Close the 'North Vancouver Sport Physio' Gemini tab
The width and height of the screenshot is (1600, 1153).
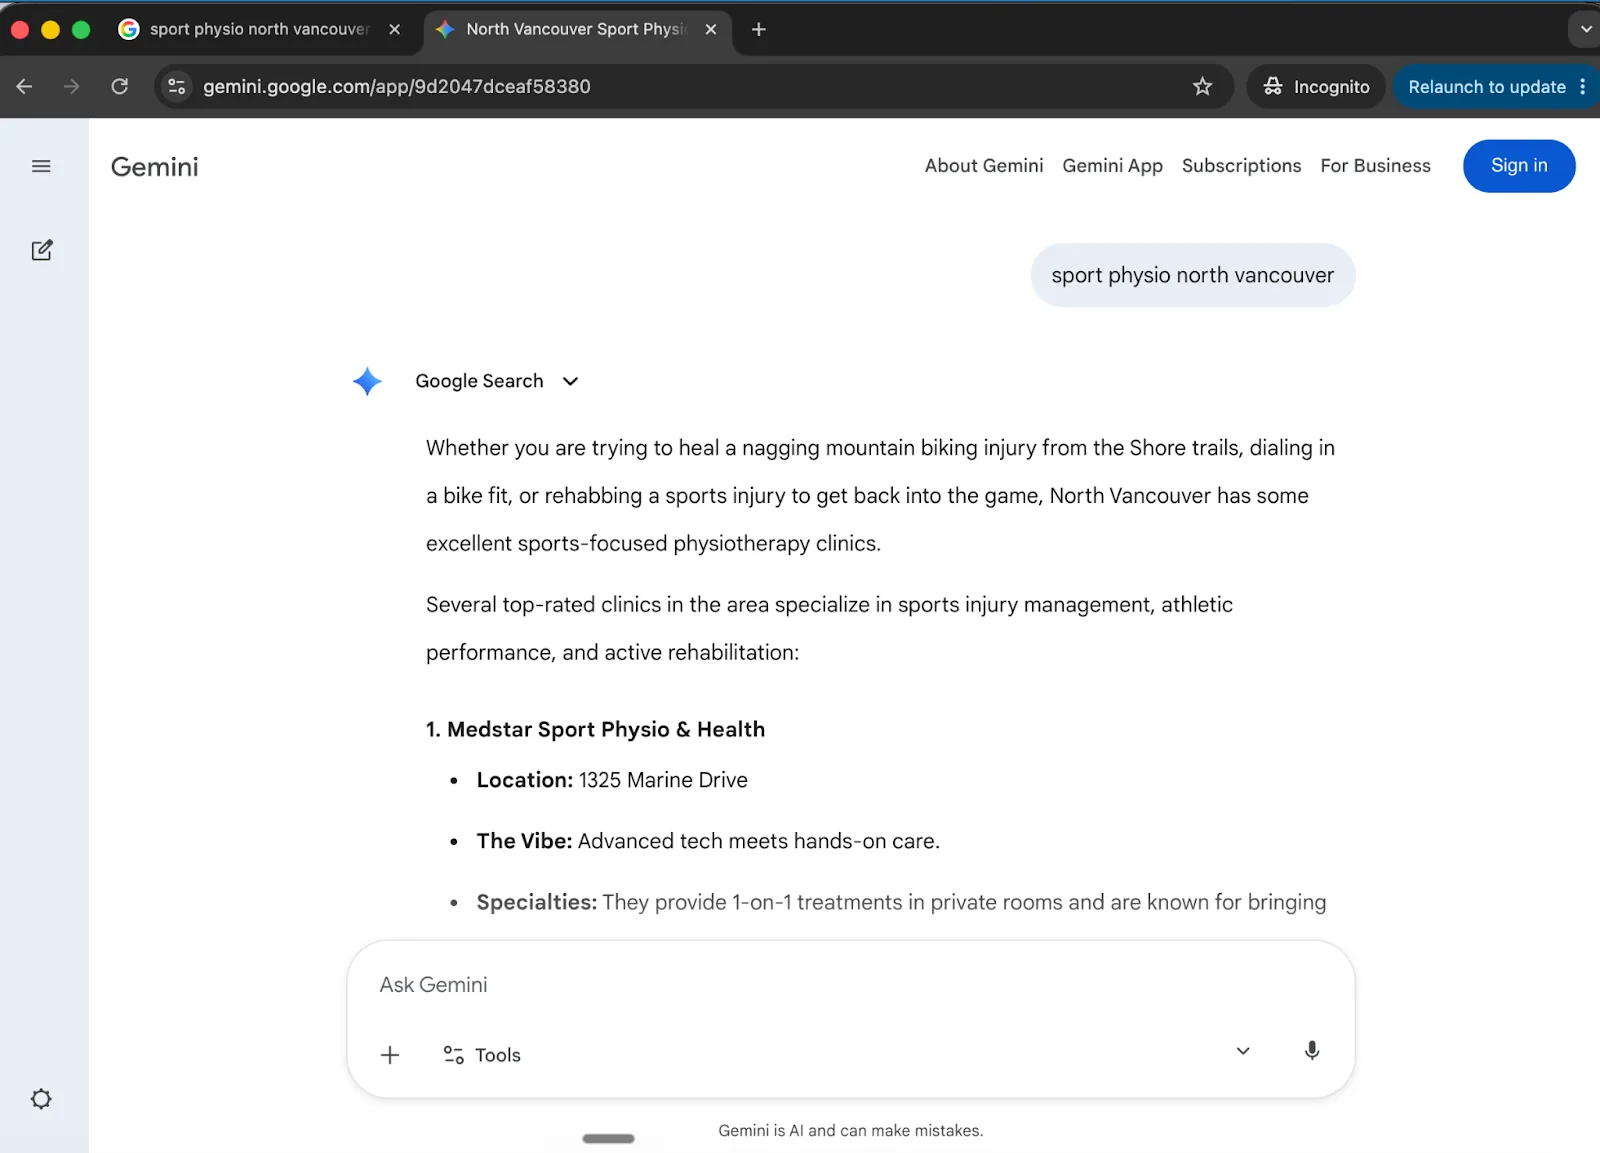[x=711, y=29]
